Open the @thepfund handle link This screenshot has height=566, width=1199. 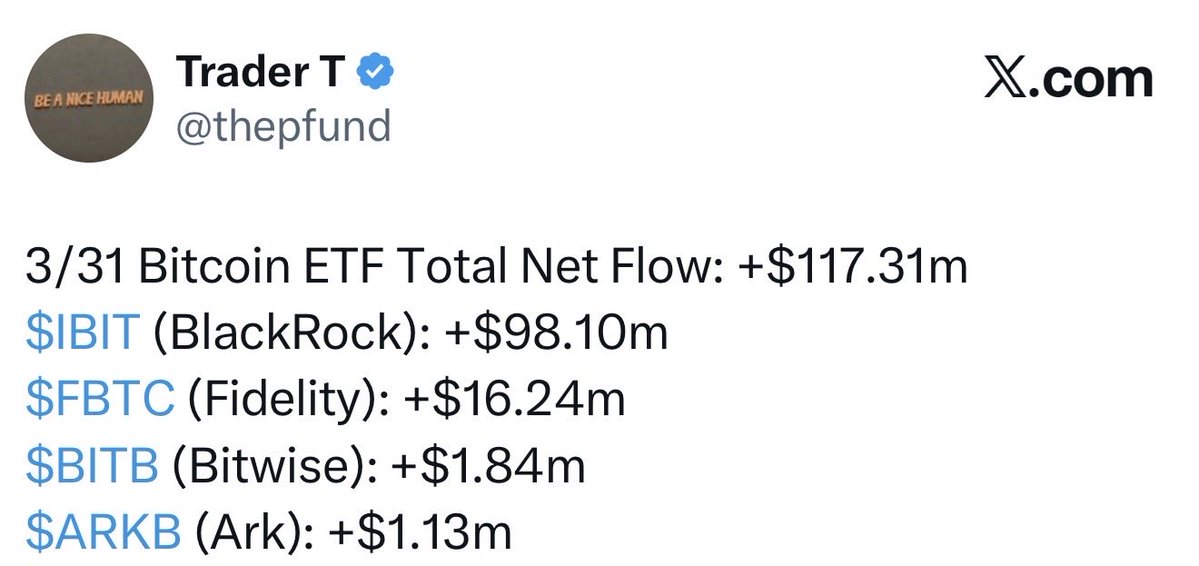(x=283, y=127)
